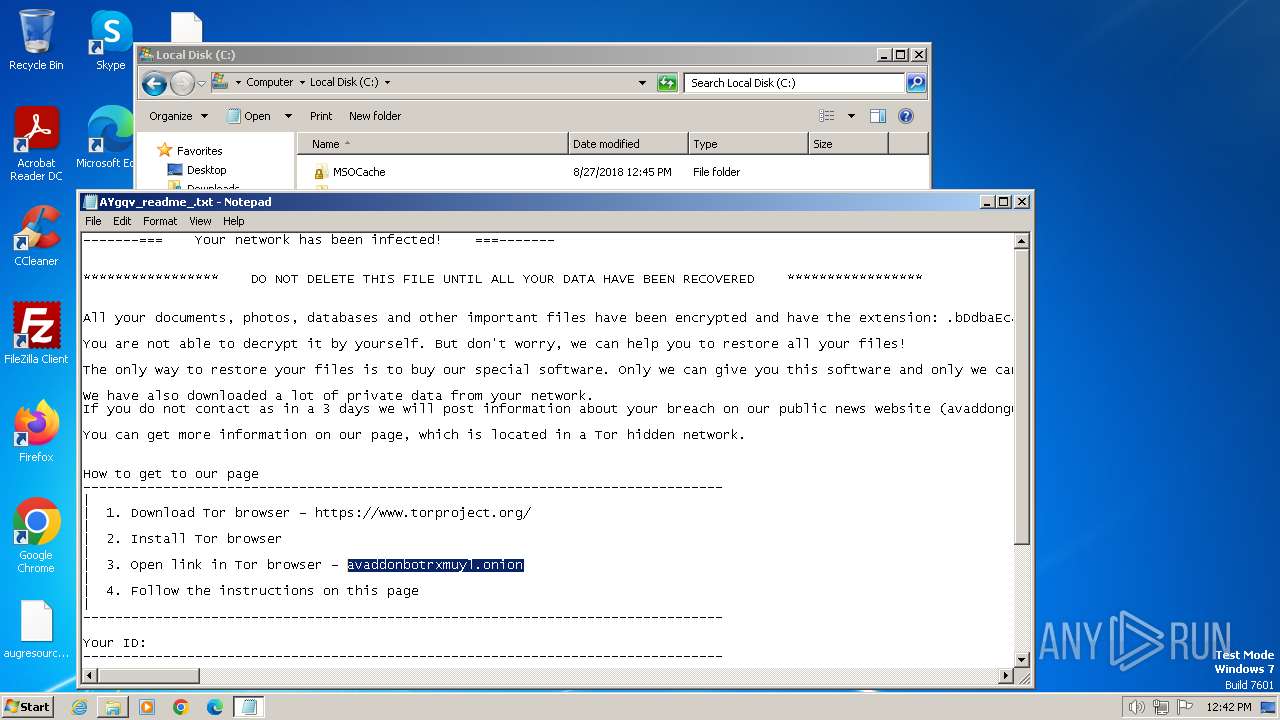Click the Start button
This screenshot has width=1280, height=720.
tap(28, 707)
